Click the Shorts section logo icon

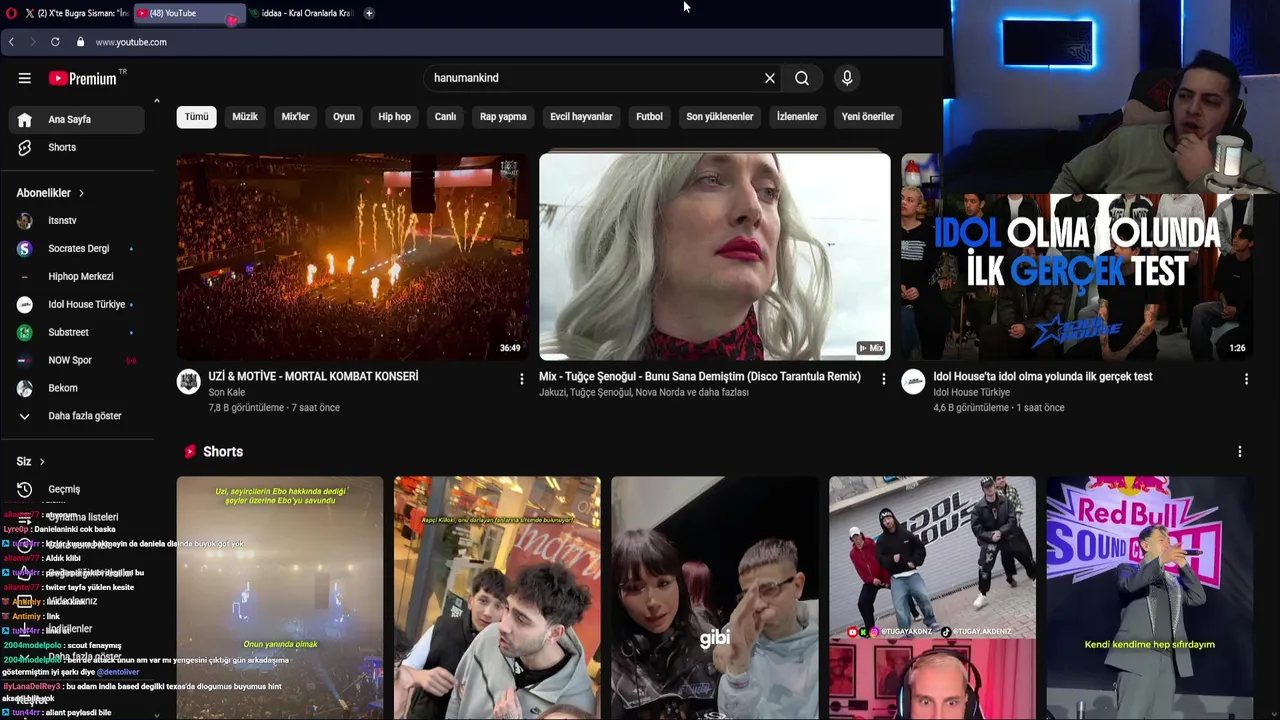190,452
